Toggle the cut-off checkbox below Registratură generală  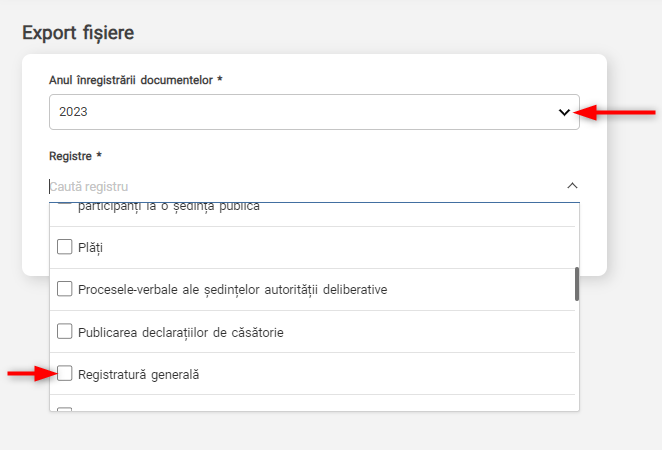click(65, 410)
